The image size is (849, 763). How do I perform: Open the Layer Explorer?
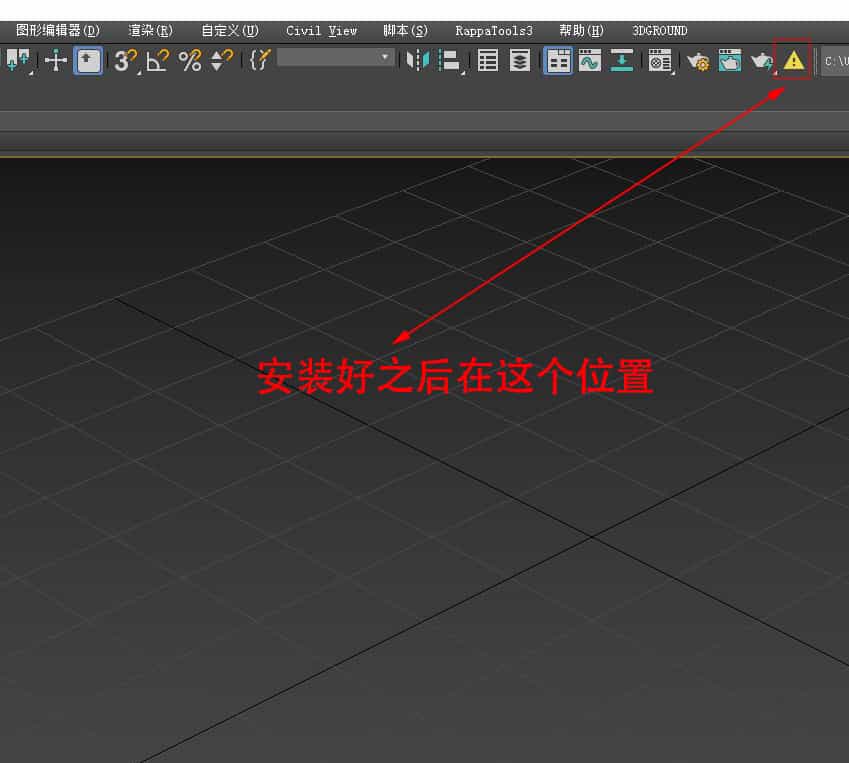pos(520,61)
